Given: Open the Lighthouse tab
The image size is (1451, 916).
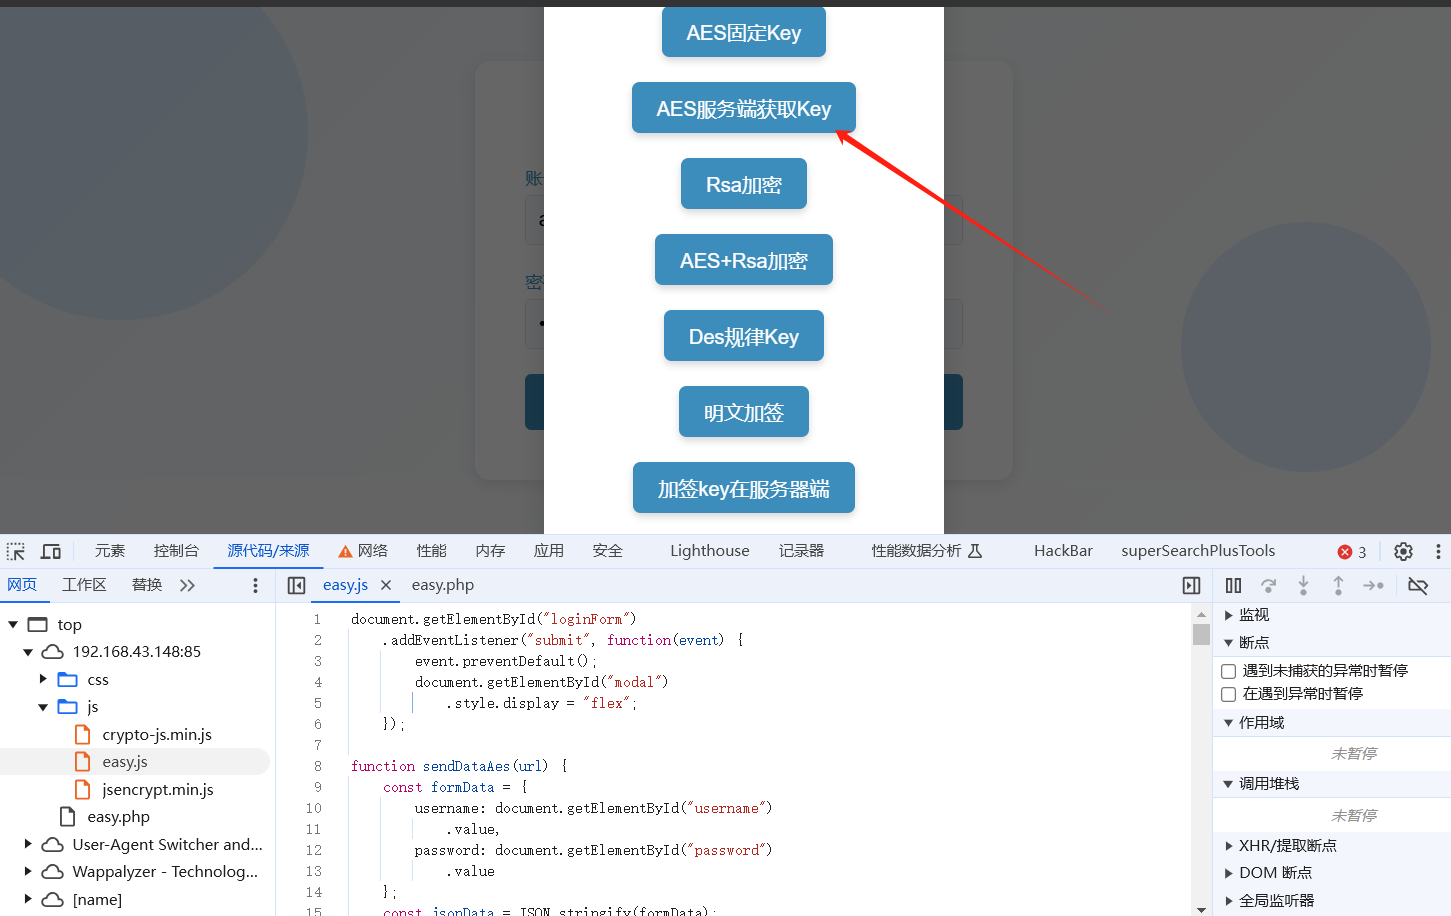Looking at the screenshot, I should (x=710, y=551).
